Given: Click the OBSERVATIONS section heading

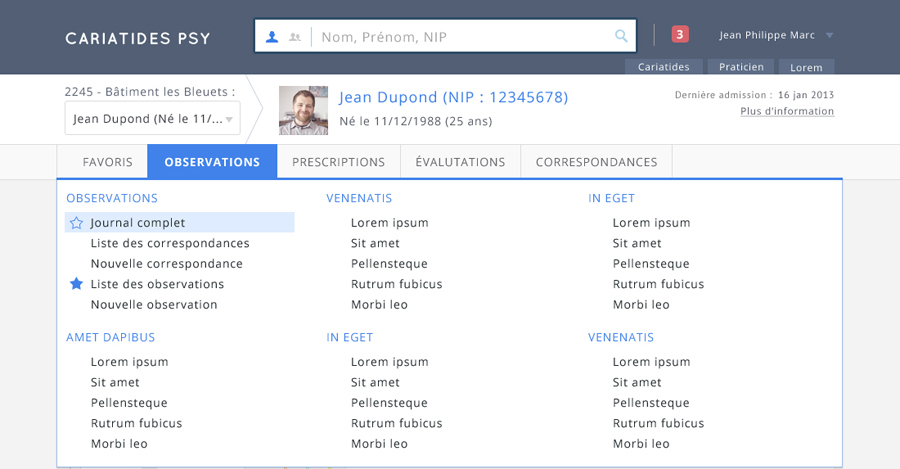Looking at the screenshot, I should coord(112,198).
